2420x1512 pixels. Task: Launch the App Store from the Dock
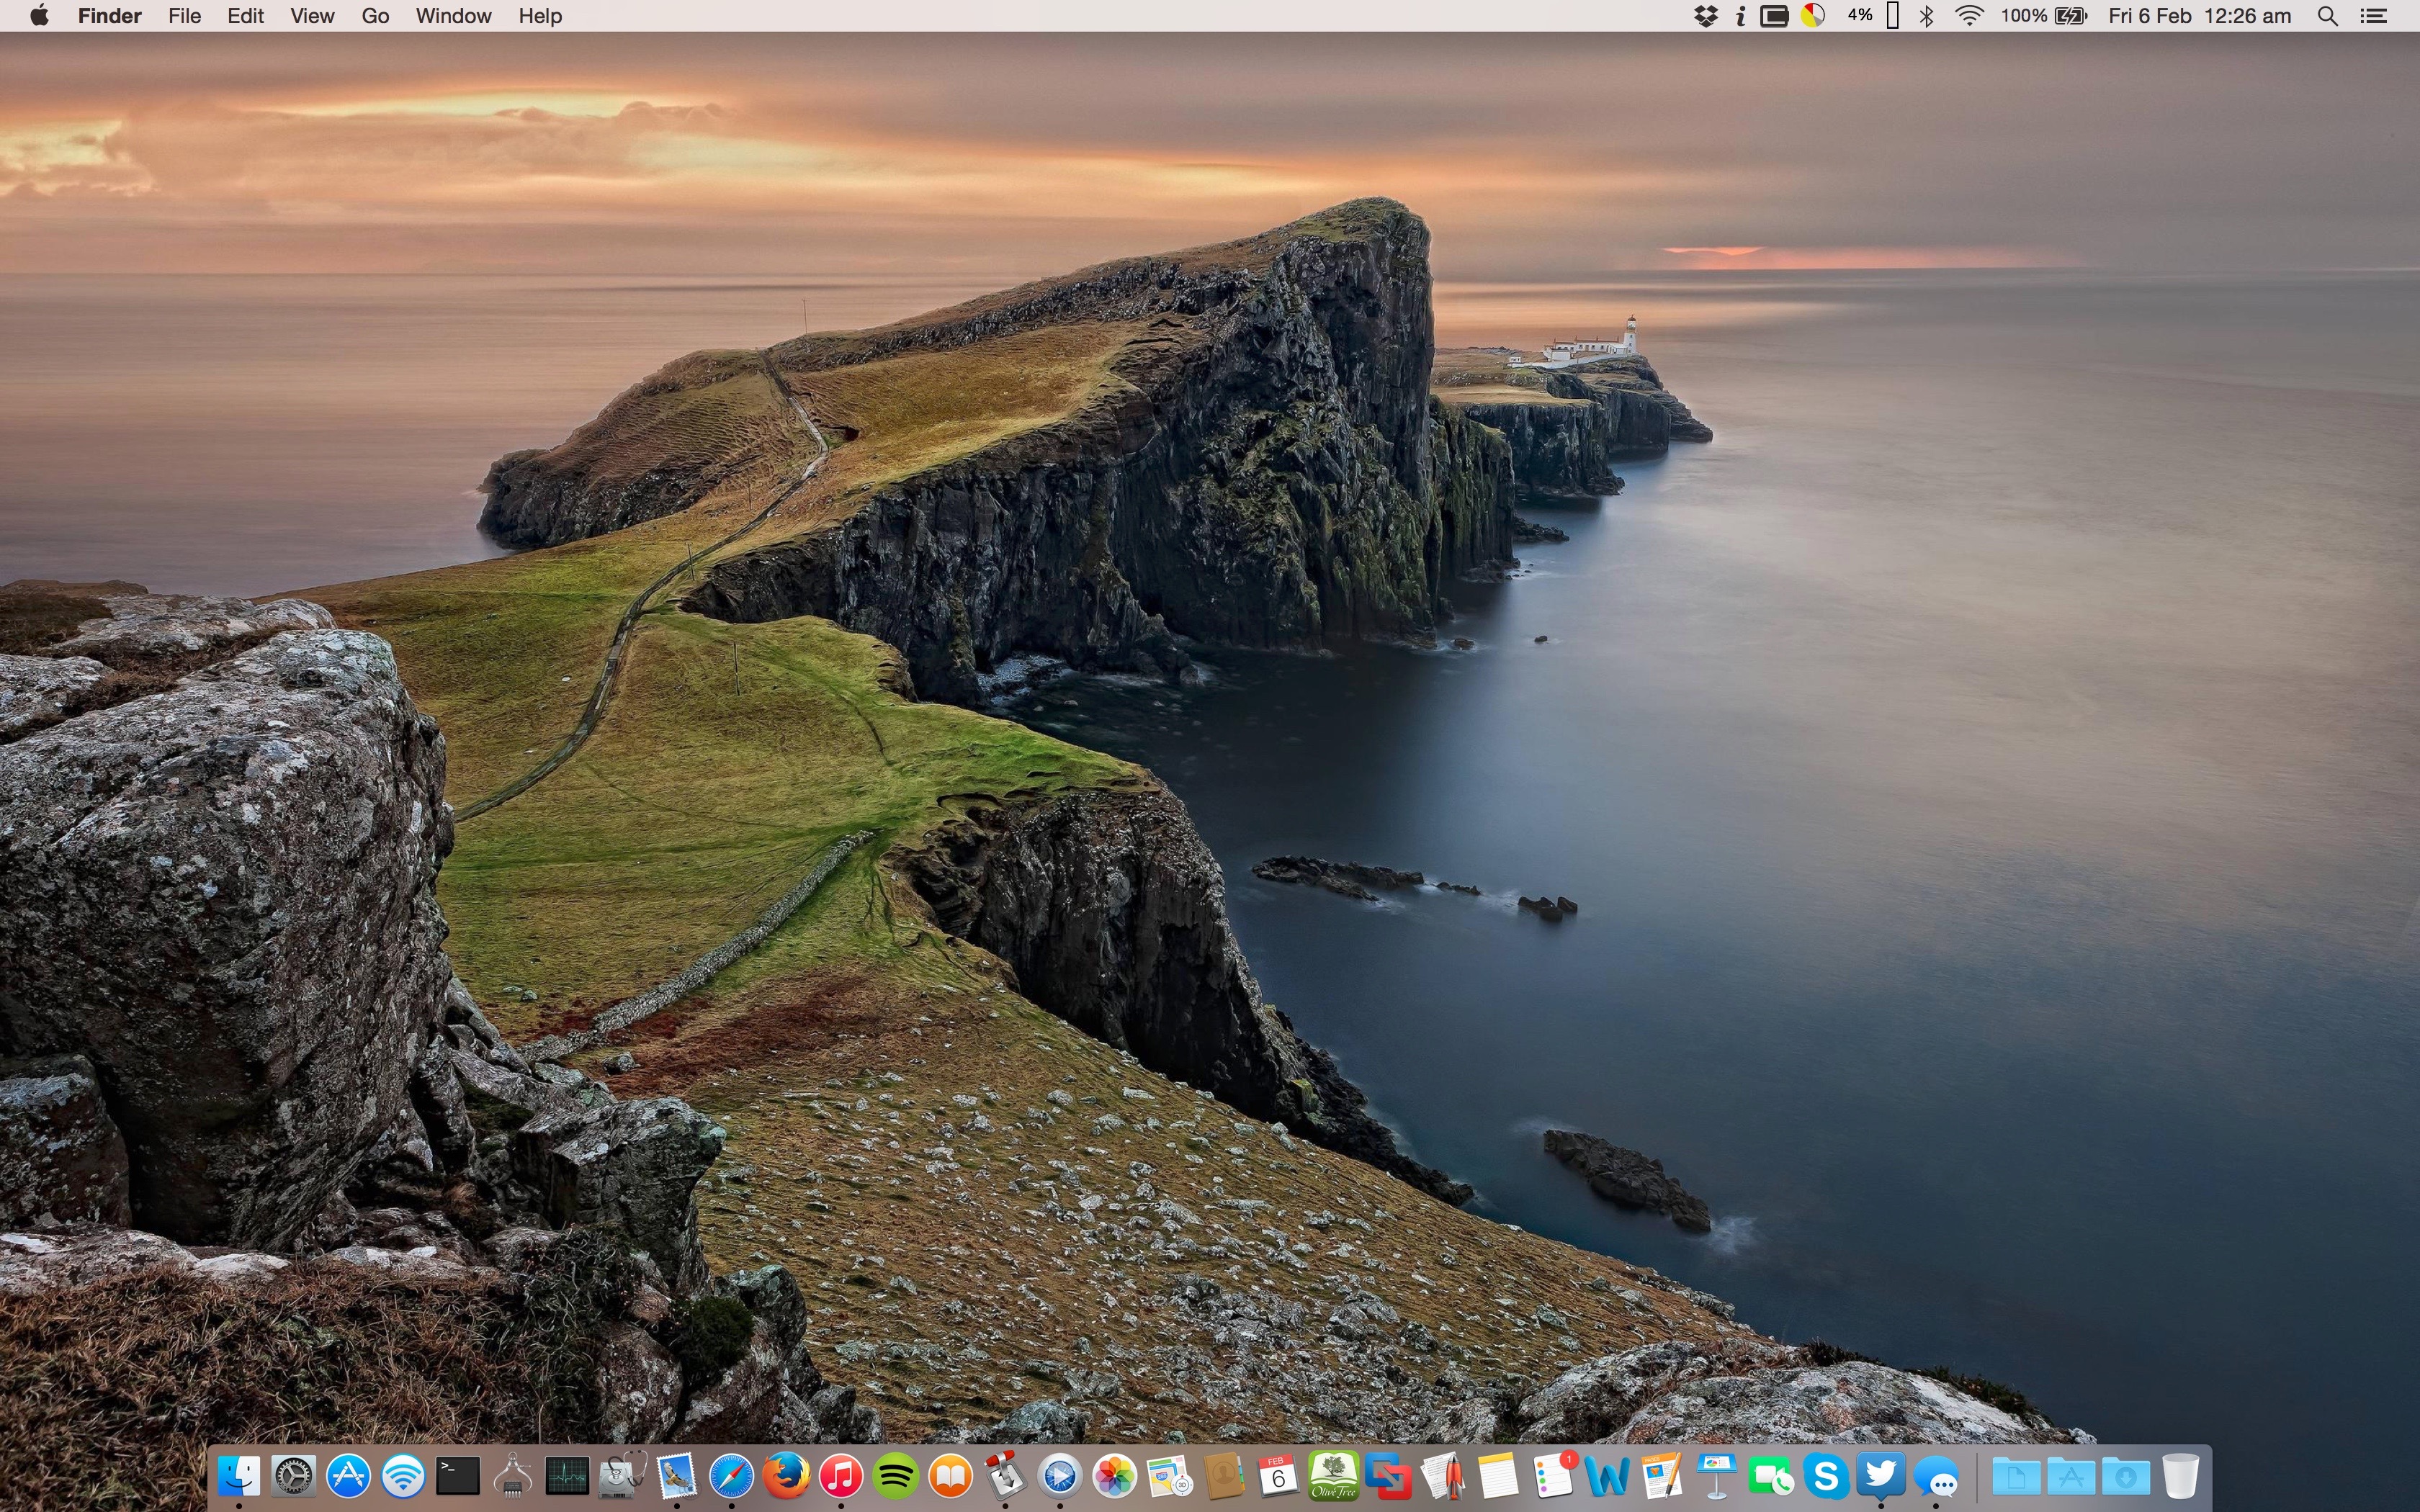[x=348, y=1475]
